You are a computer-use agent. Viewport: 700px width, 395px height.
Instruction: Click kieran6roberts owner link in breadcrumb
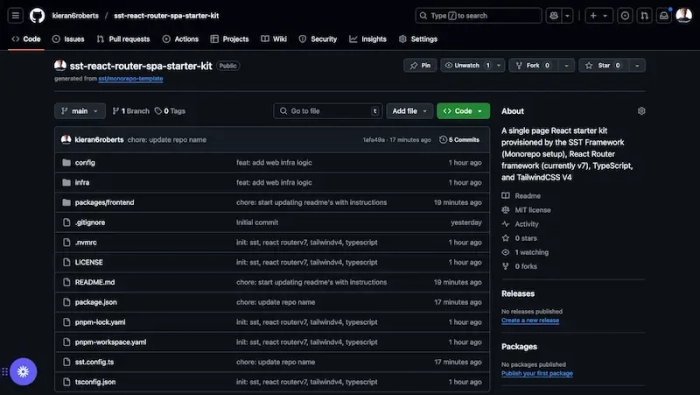point(75,16)
